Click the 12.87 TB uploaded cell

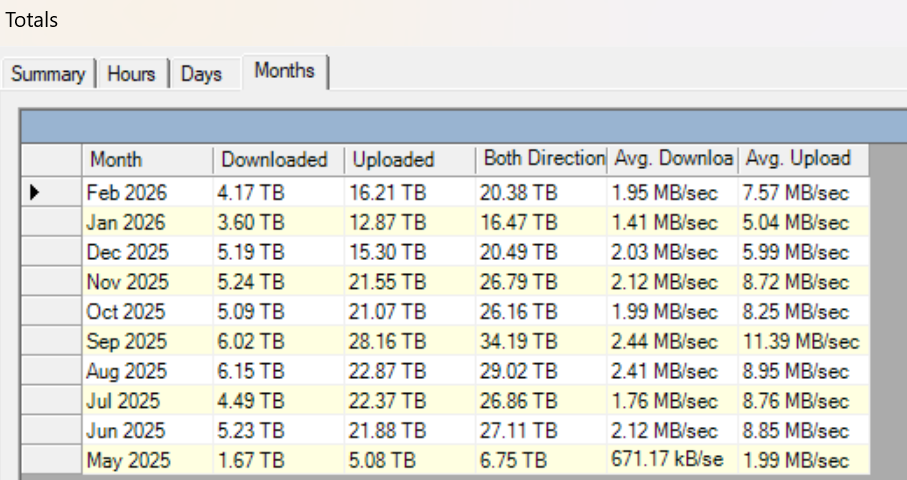[x=410, y=223]
